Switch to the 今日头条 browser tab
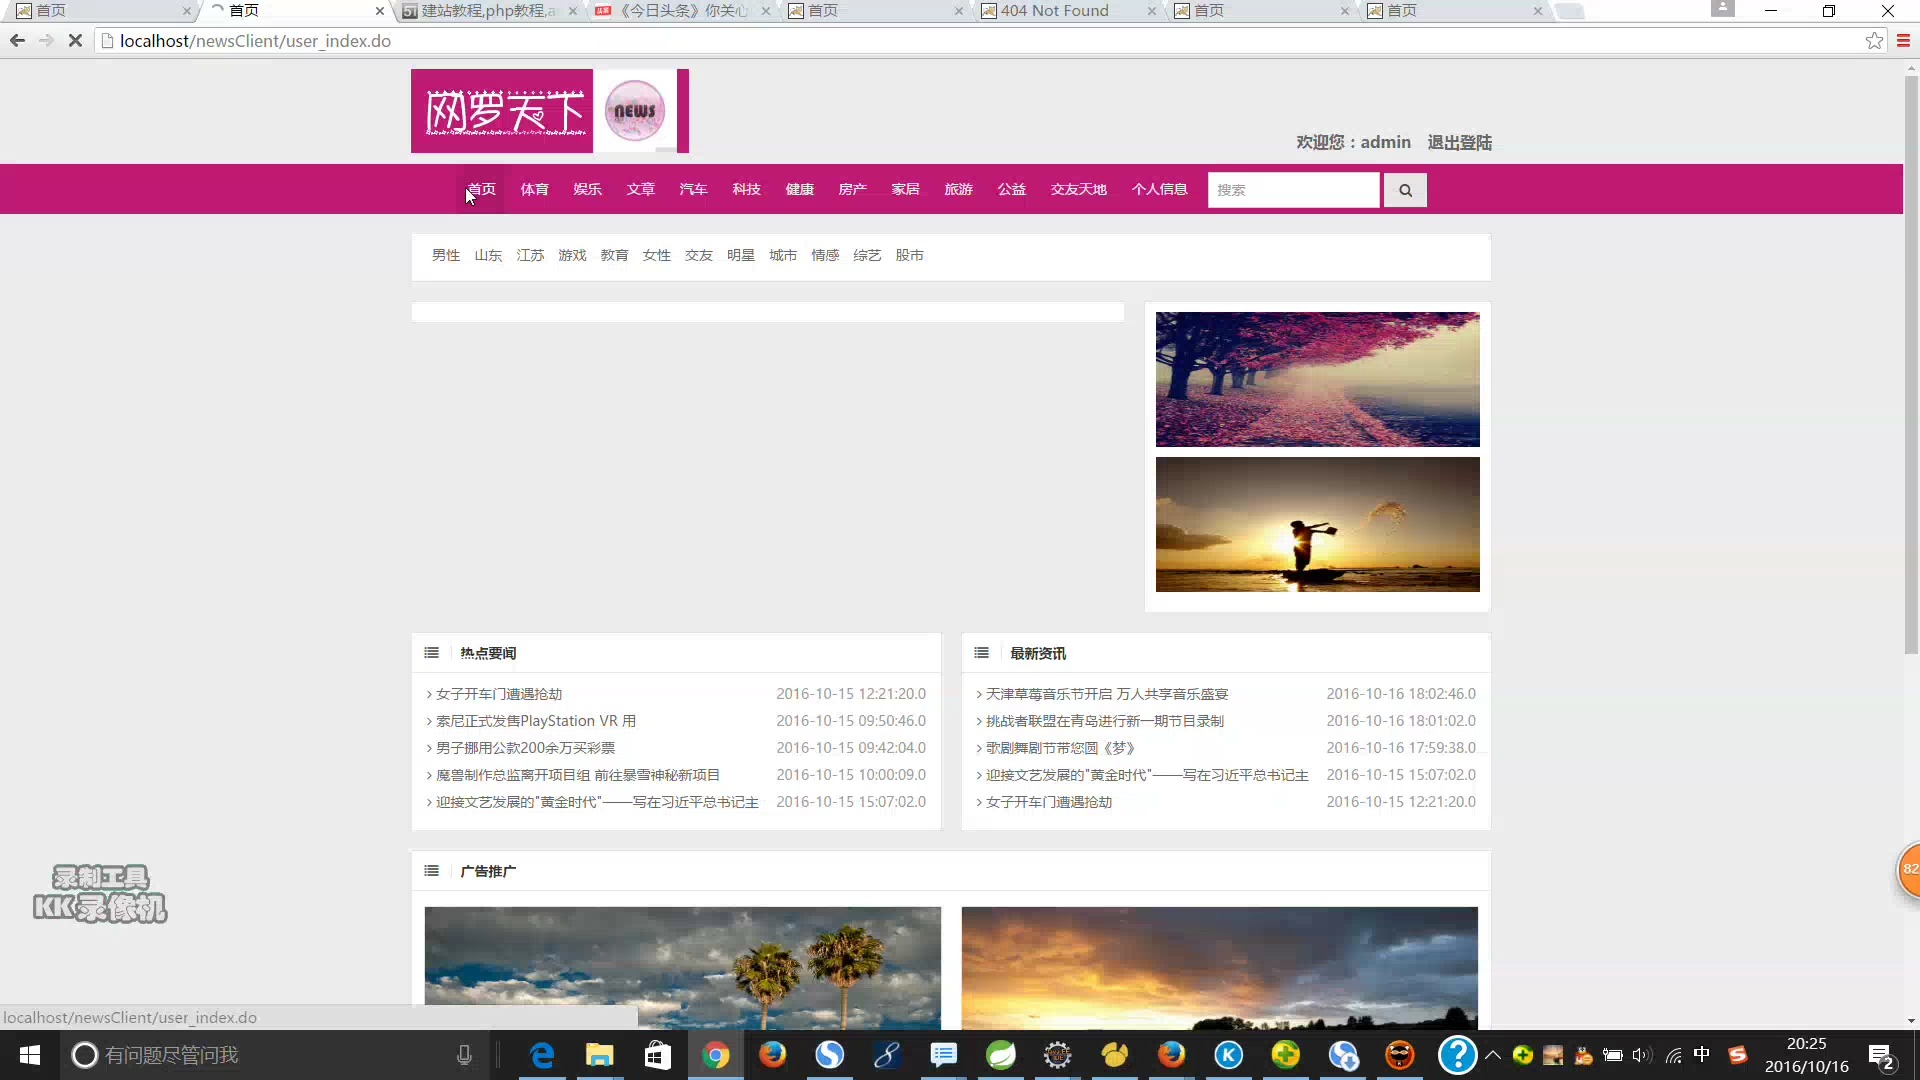Screen dimensions: 1920x1080 tap(684, 11)
